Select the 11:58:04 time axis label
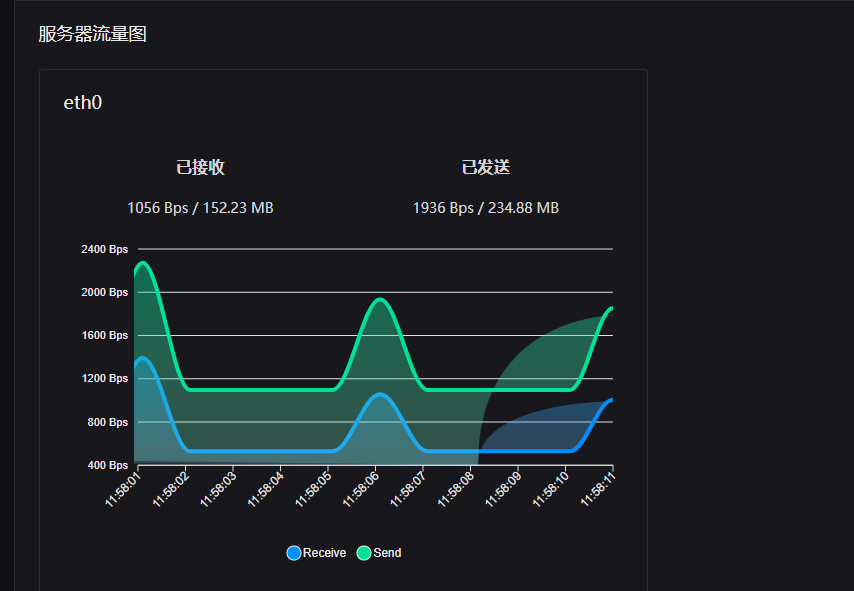 point(266,490)
